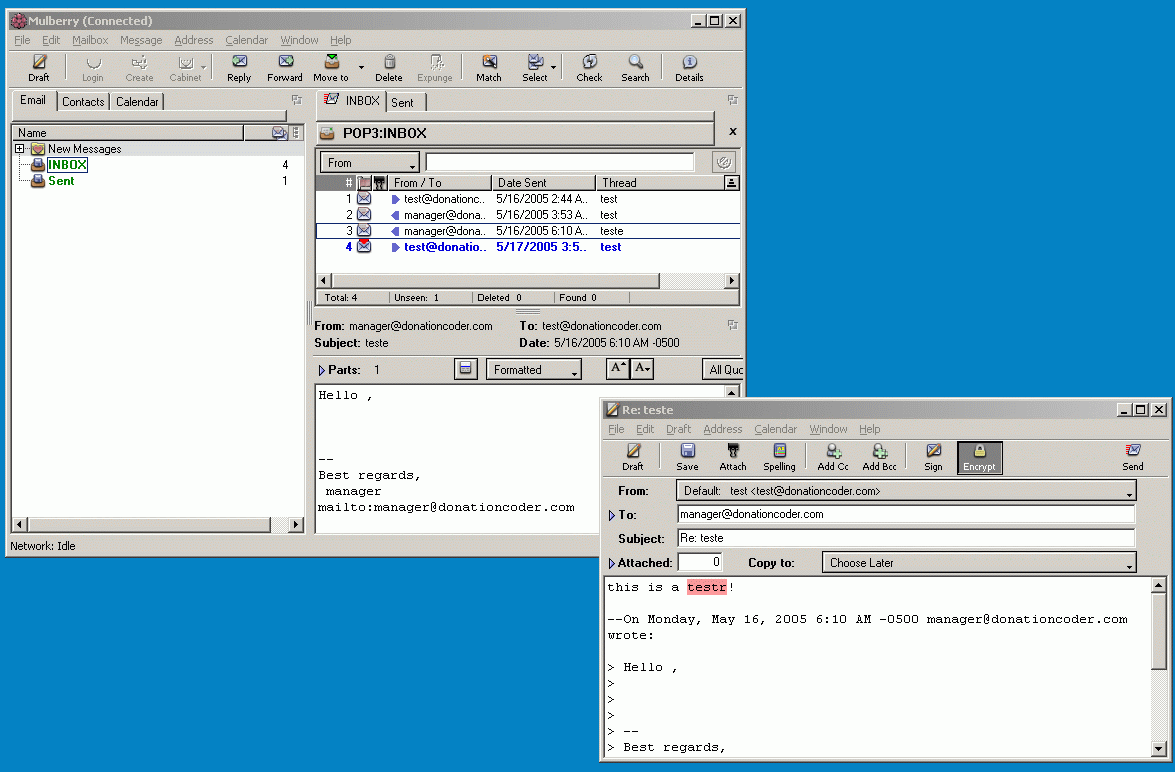Click the Draft icon in Mulberry toolbar
This screenshot has width=1175, height=772.
(x=39, y=67)
